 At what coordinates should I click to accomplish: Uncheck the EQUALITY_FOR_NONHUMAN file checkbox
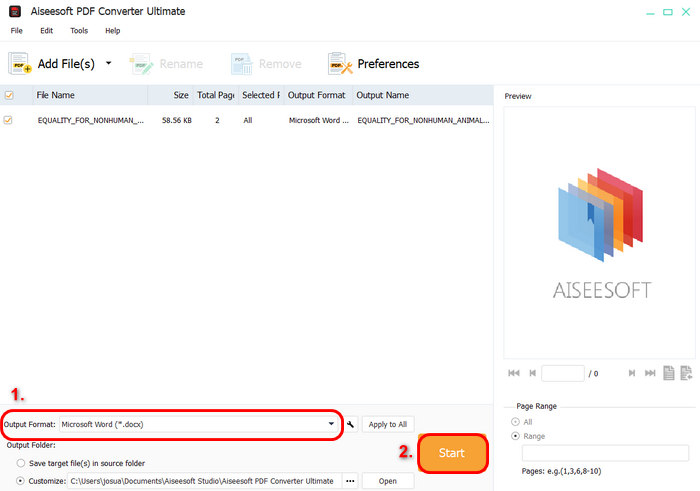click(x=8, y=120)
